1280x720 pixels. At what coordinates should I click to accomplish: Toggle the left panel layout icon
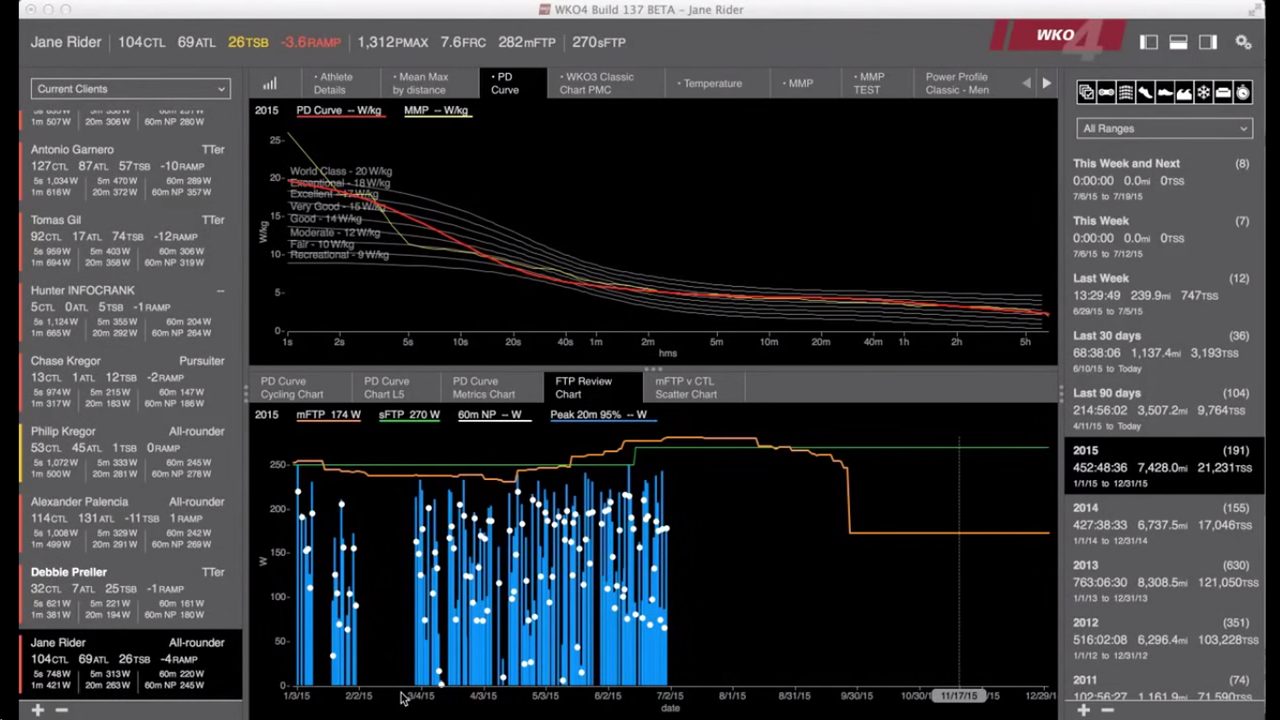click(x=1148, y=42)
